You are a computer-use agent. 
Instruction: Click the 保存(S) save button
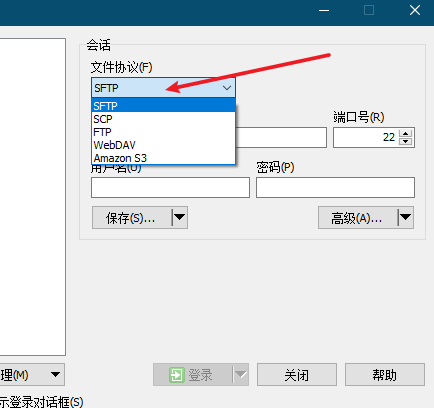click(x=132, y=218)
